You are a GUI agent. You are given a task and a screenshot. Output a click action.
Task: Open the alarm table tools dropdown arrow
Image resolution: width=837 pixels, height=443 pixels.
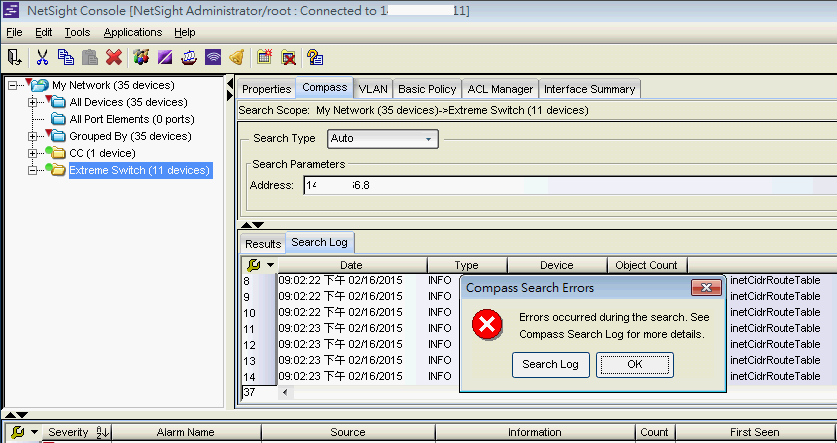(35, 432)
